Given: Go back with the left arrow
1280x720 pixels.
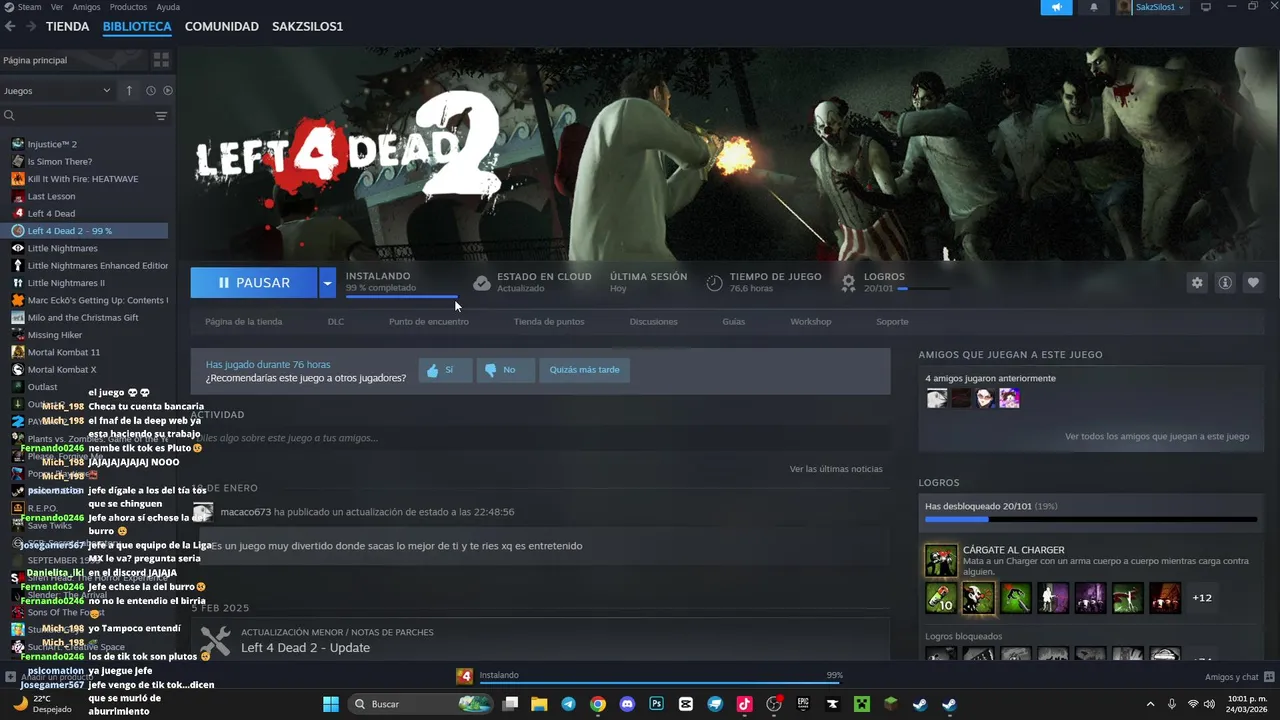Looking at the screenshot, I should coord(10,26).
